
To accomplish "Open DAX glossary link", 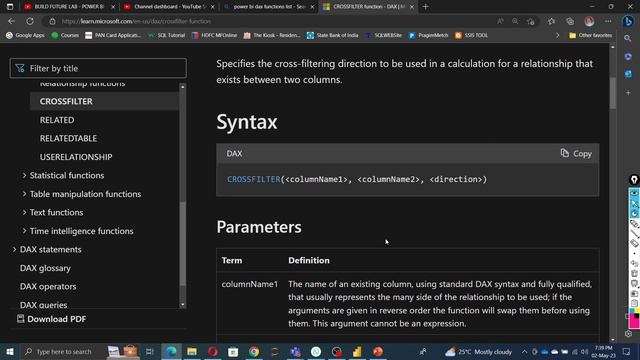I will pyautogui.click(x=45, y=268).
